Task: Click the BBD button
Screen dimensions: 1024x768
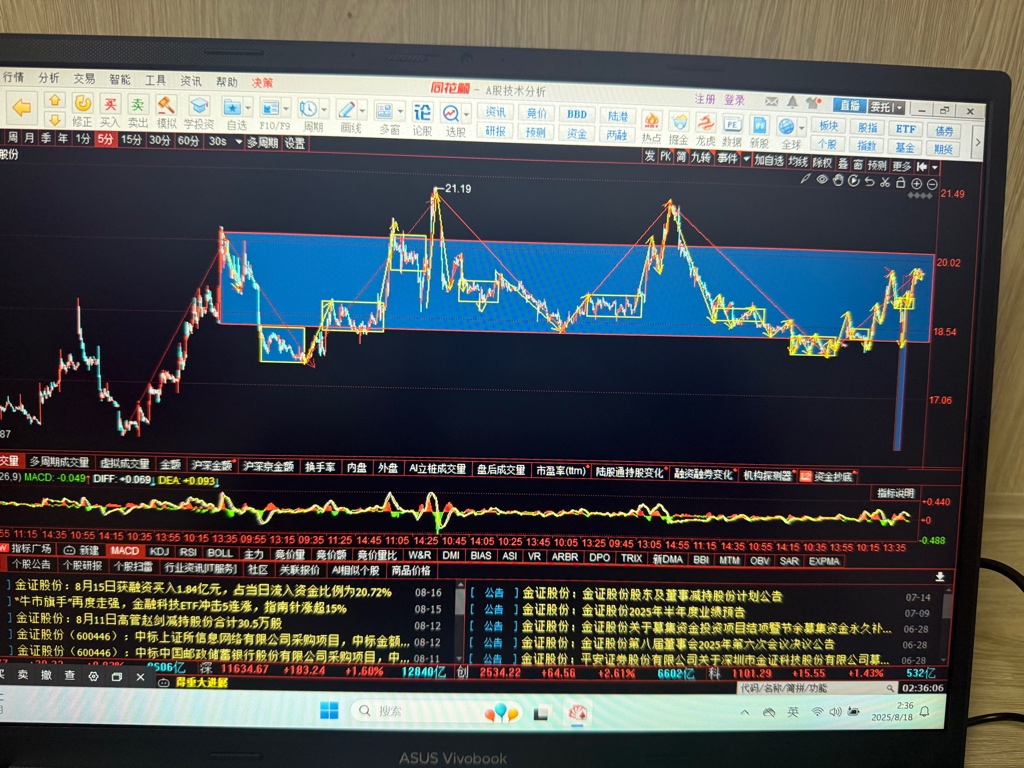Action: tap(577, 114)
